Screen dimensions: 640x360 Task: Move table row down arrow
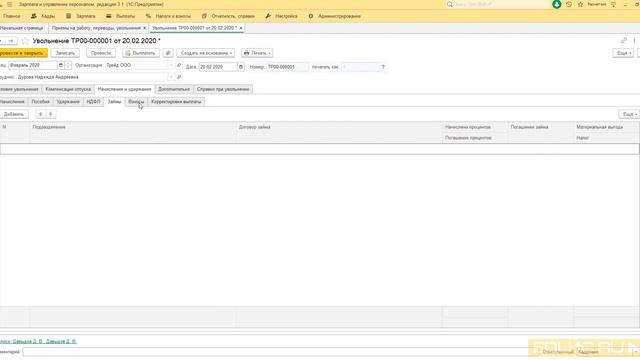click(x=51, y=114)
